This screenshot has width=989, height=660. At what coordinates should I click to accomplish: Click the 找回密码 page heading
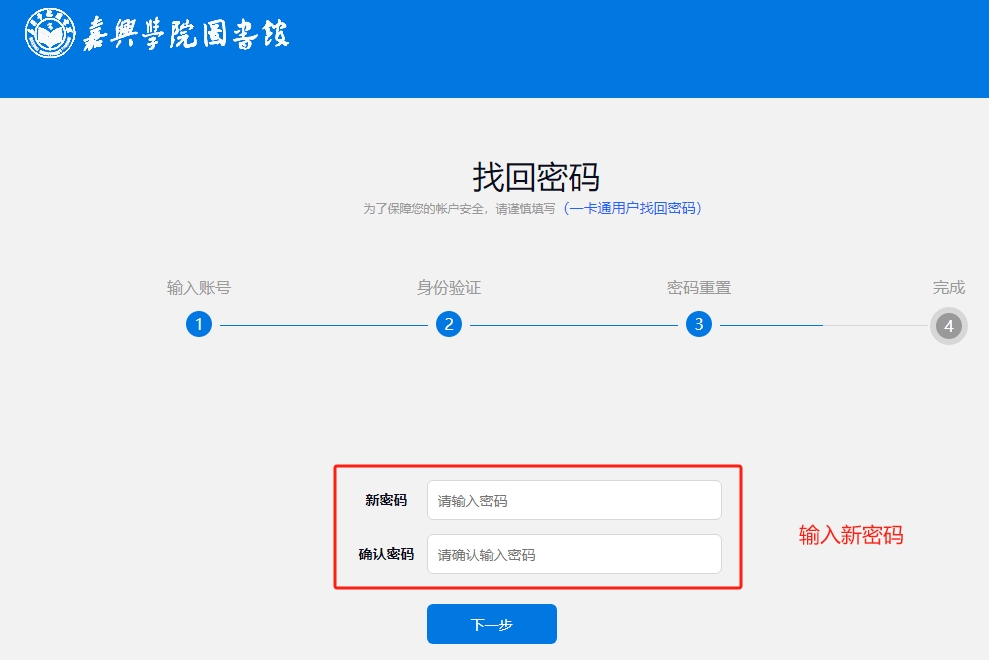point(536,177)
